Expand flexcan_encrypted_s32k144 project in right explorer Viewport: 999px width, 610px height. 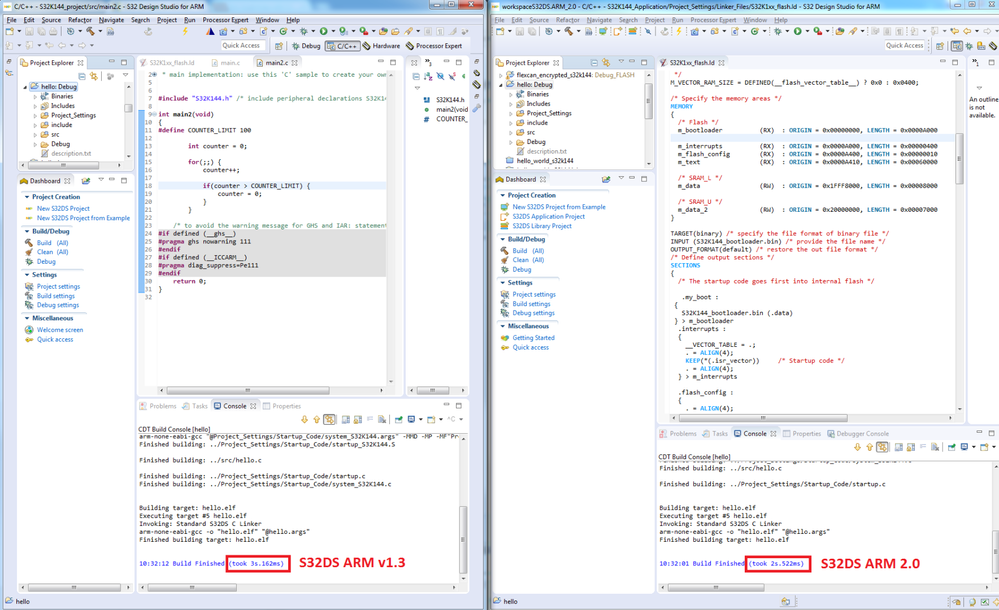(501, 75)
